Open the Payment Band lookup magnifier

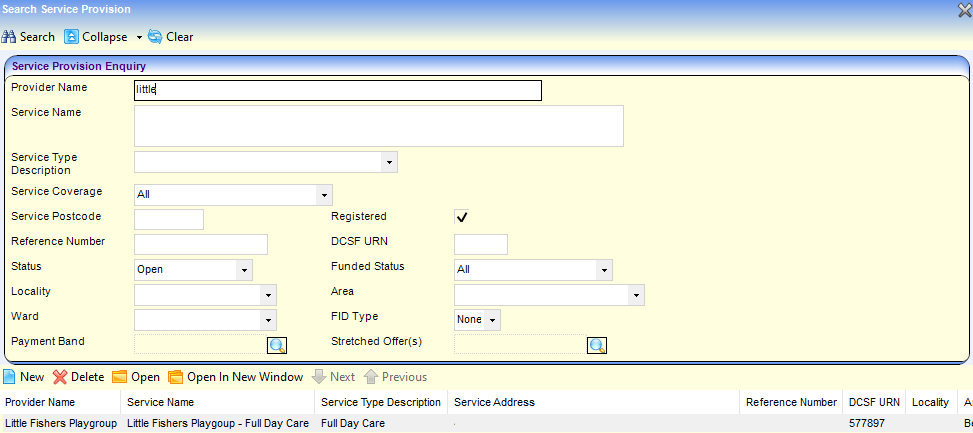(x=277, y=345)
